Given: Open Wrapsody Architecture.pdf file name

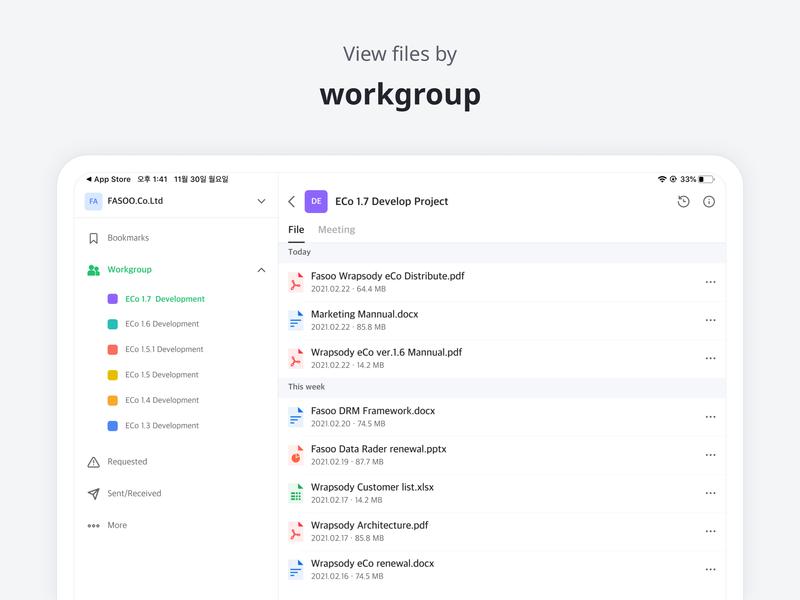Looking at the screenshot, I should [x=370, y=526].
